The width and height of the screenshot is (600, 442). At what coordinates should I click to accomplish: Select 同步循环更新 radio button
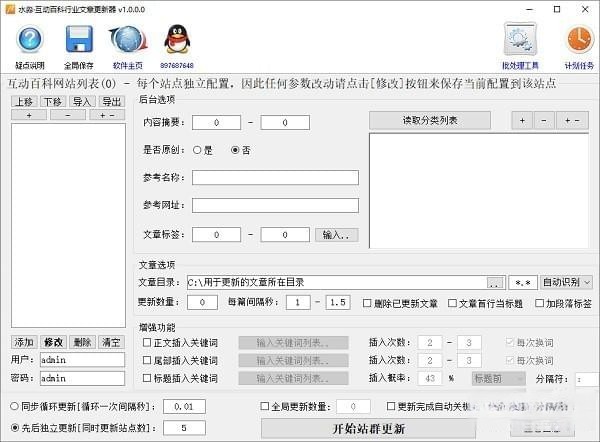pyautogui.click(x=15, y=406)
